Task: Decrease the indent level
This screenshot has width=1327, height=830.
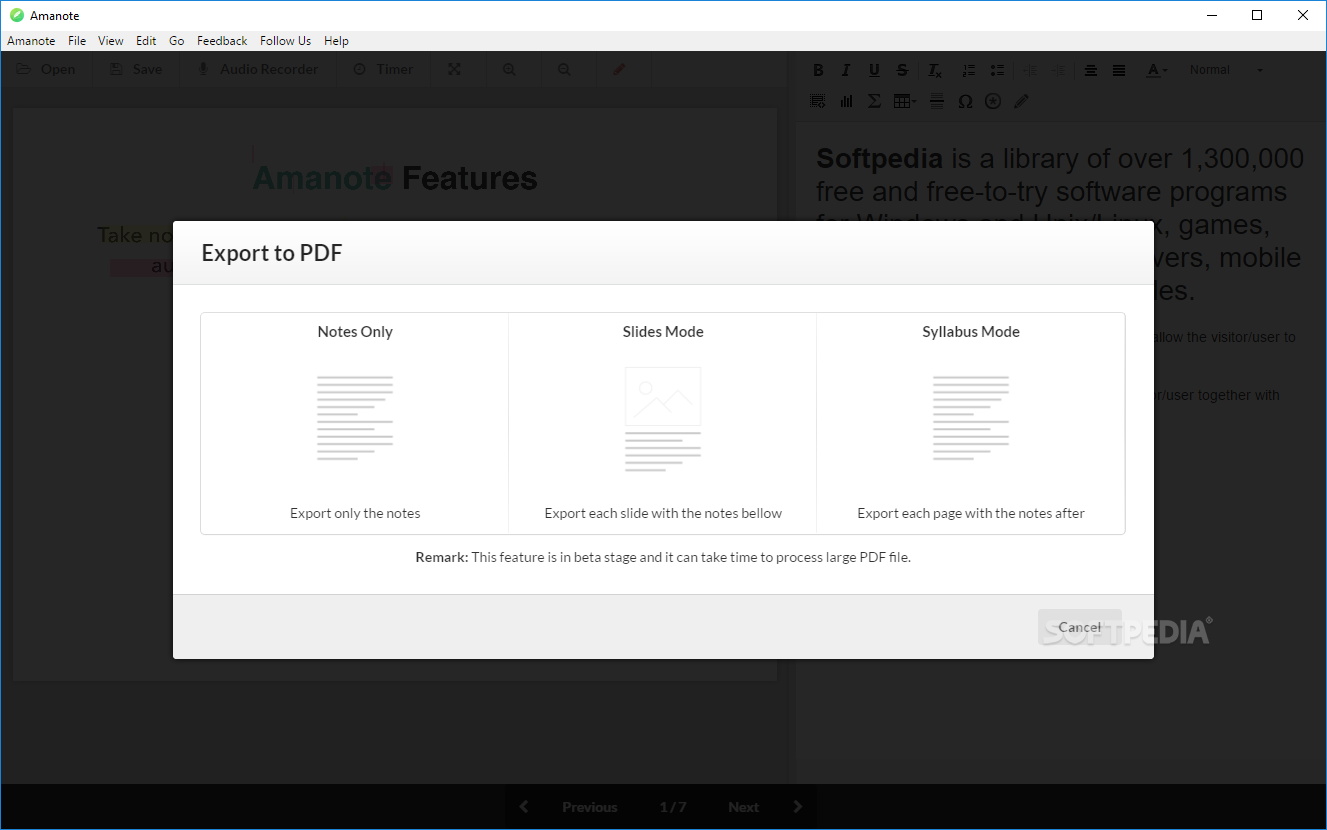Action: click(1030, 70)
